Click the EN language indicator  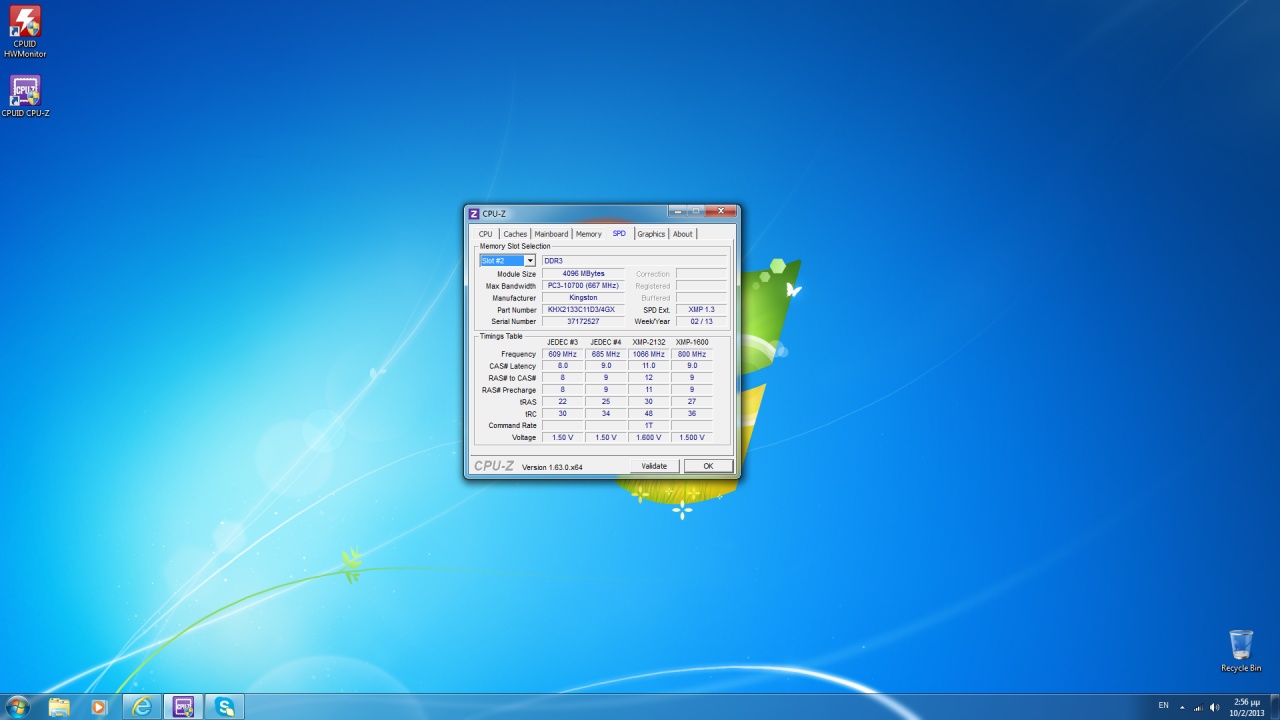pos(1163,706)
